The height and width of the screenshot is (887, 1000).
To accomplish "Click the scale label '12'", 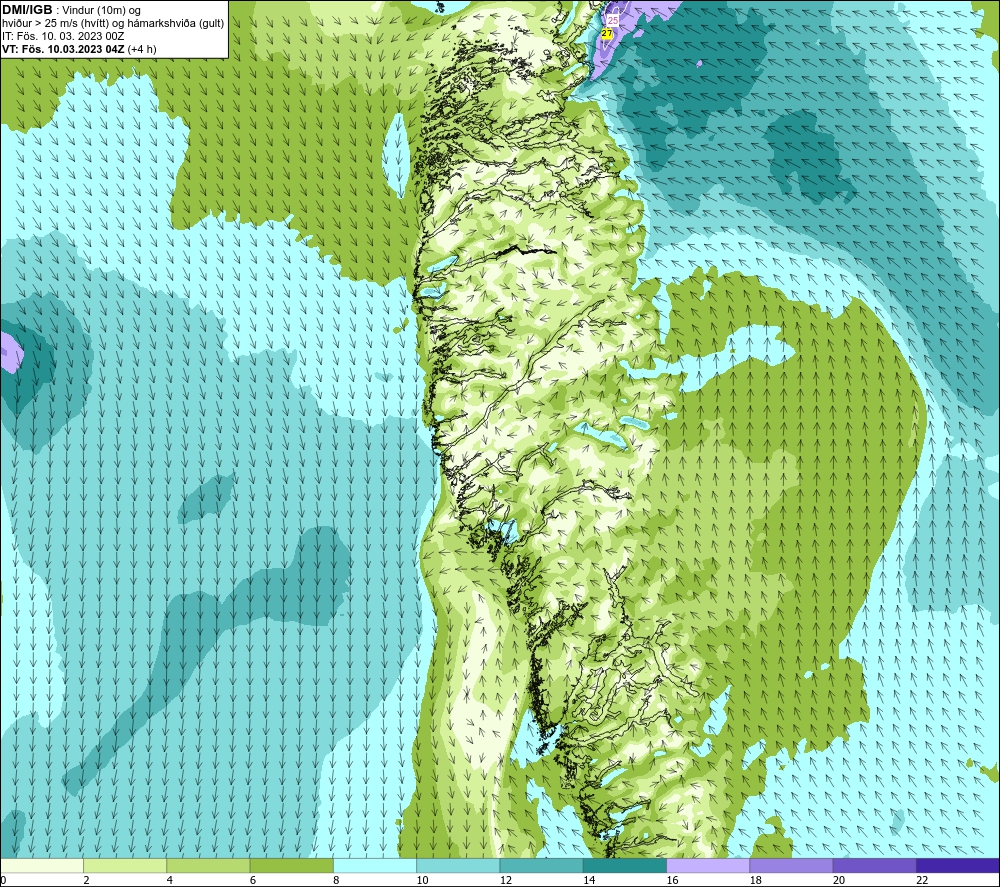I will click(506, 880).
